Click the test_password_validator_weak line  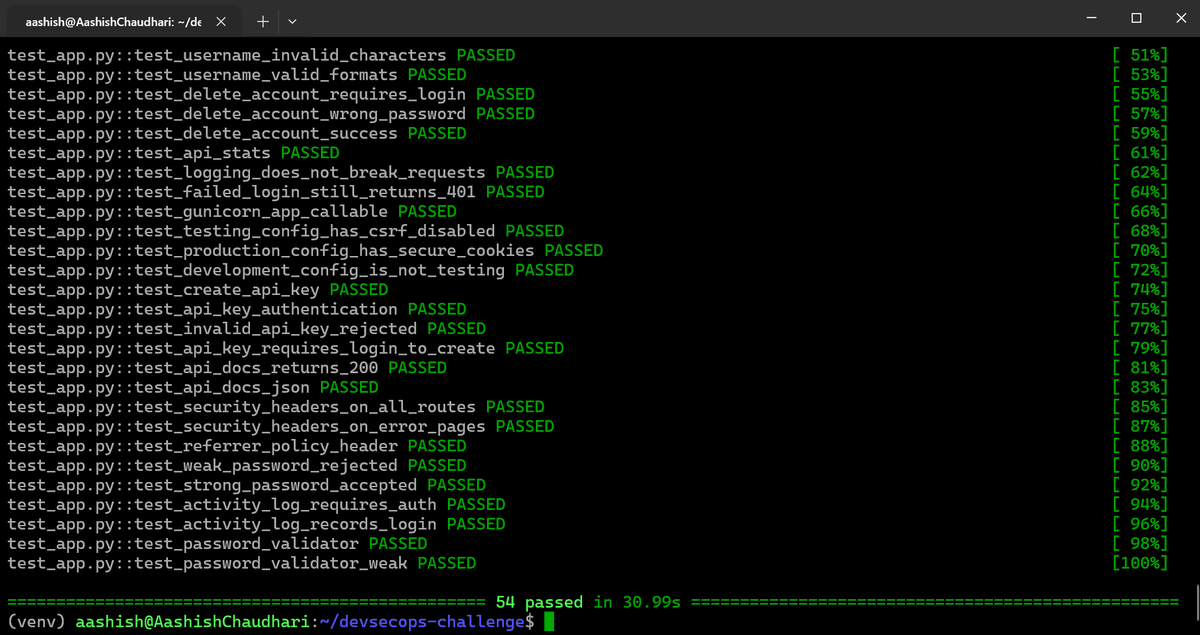pos(242,563)
